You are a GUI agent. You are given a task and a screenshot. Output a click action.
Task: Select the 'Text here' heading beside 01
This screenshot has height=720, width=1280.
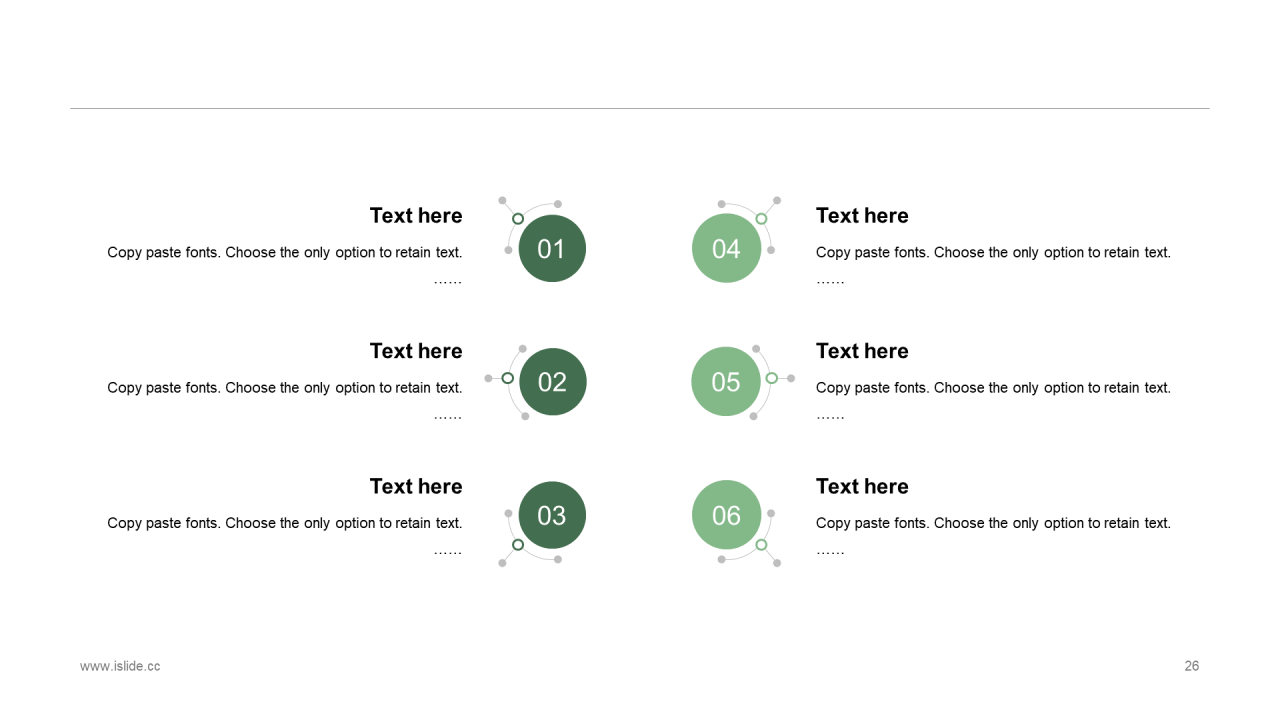coord(416,216)
